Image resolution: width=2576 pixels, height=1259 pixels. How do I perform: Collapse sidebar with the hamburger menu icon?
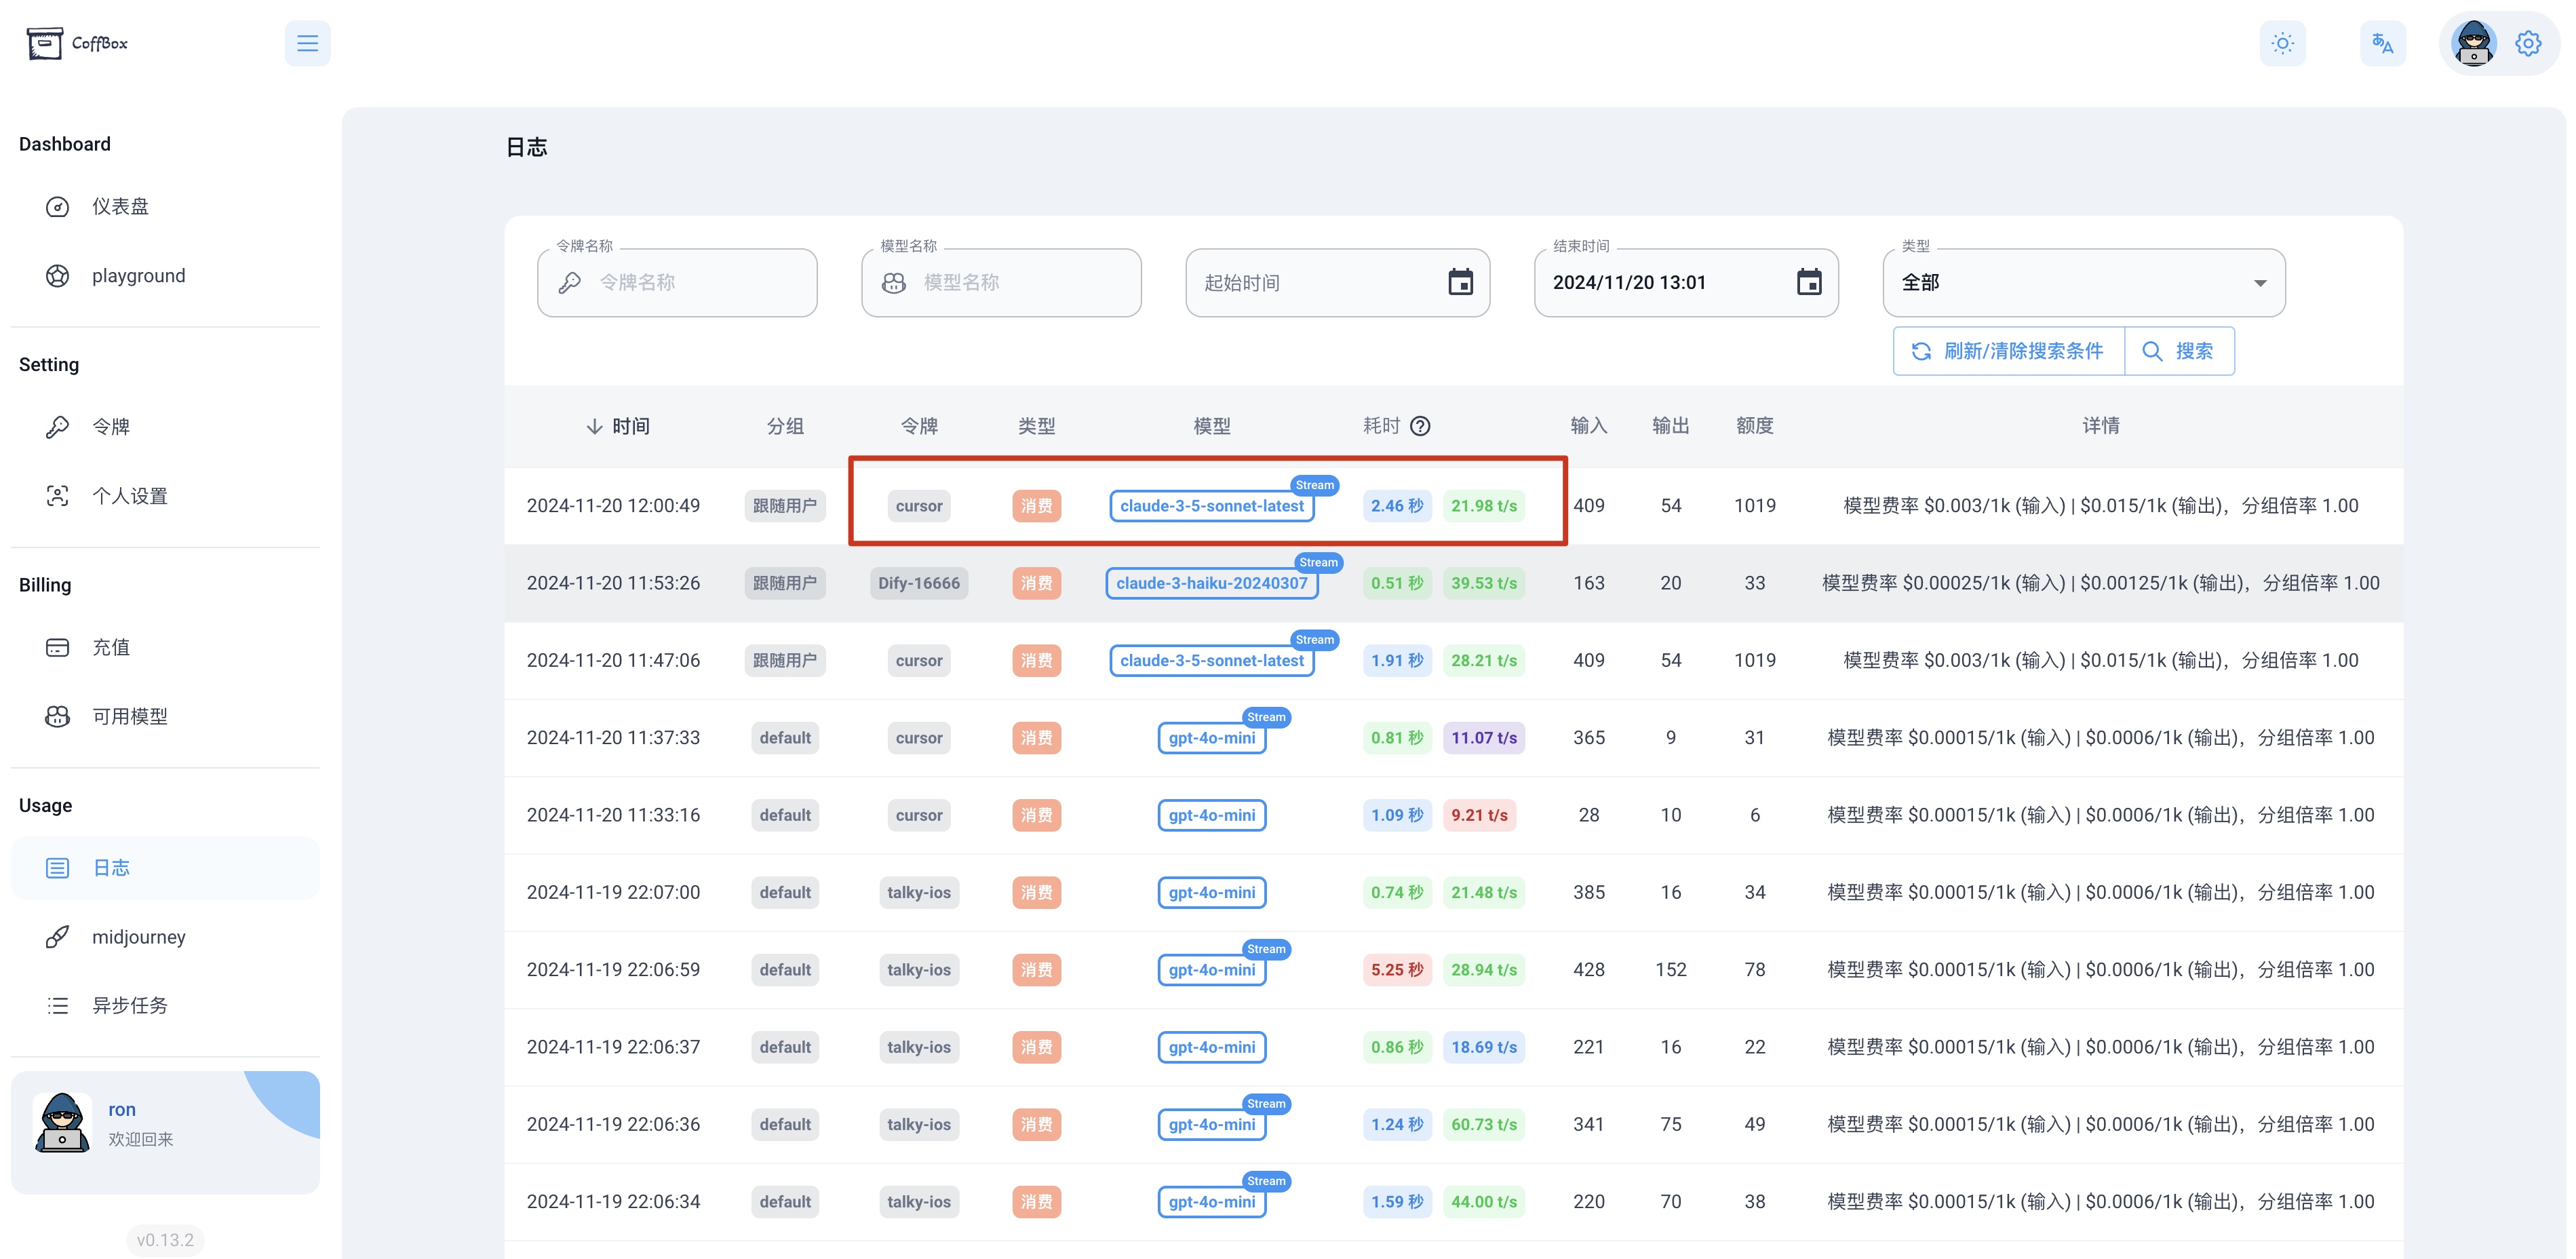click(x=307, y=43)
